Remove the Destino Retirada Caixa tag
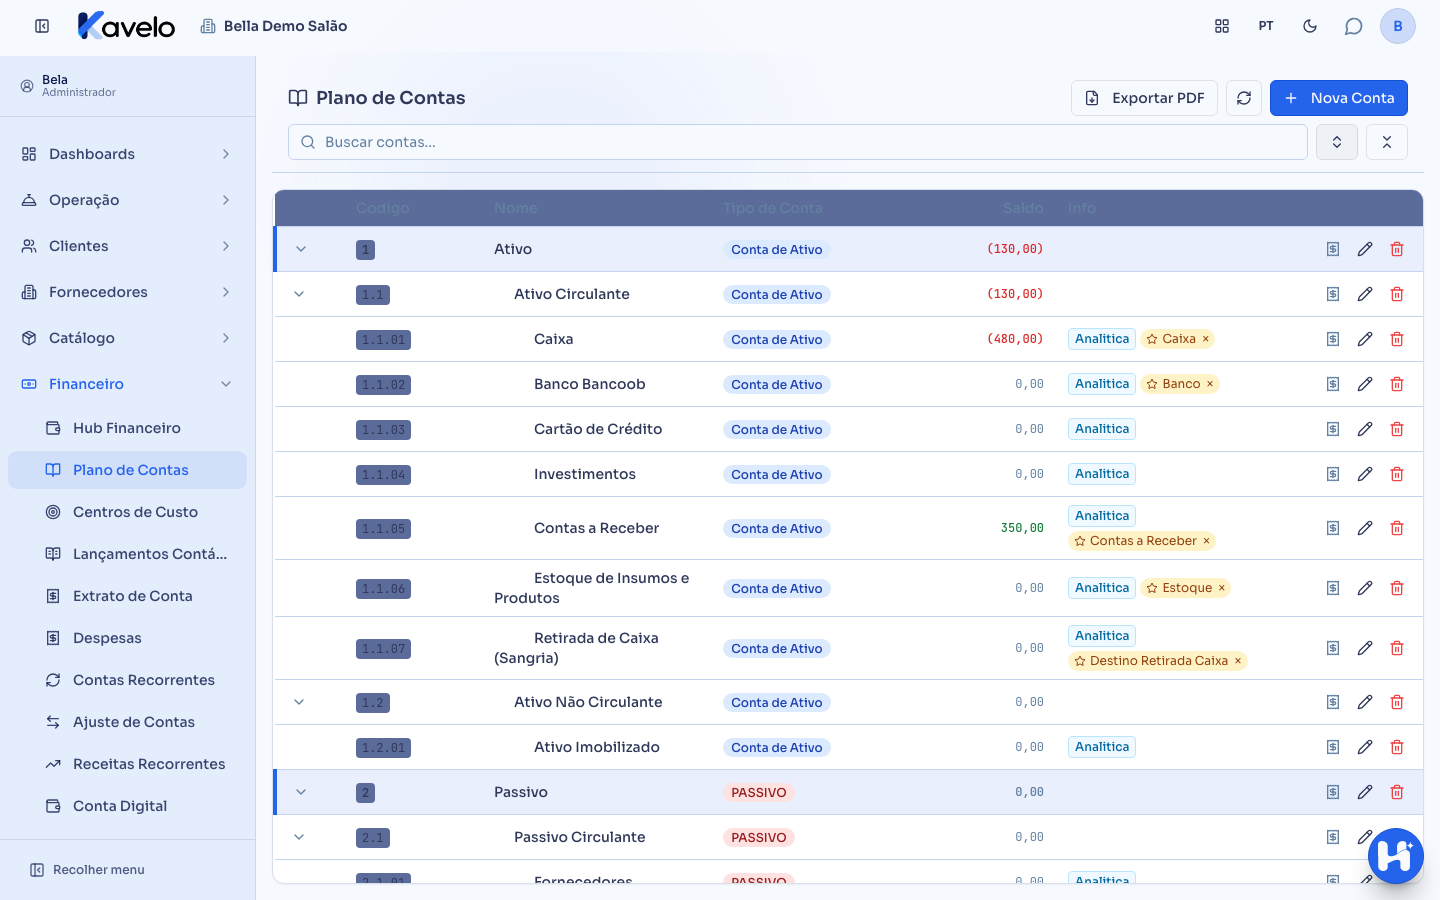The height and width of the screenshot is (900, 1440). [1238, 661]
